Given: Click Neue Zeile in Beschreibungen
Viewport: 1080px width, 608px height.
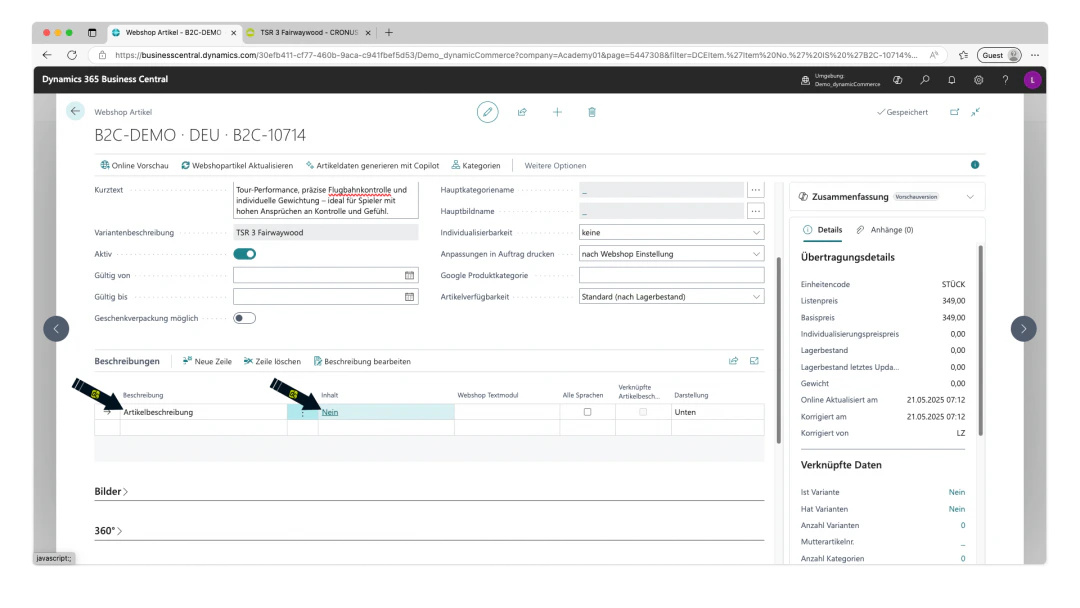Looking at the screenshot, I should [207, 361].
